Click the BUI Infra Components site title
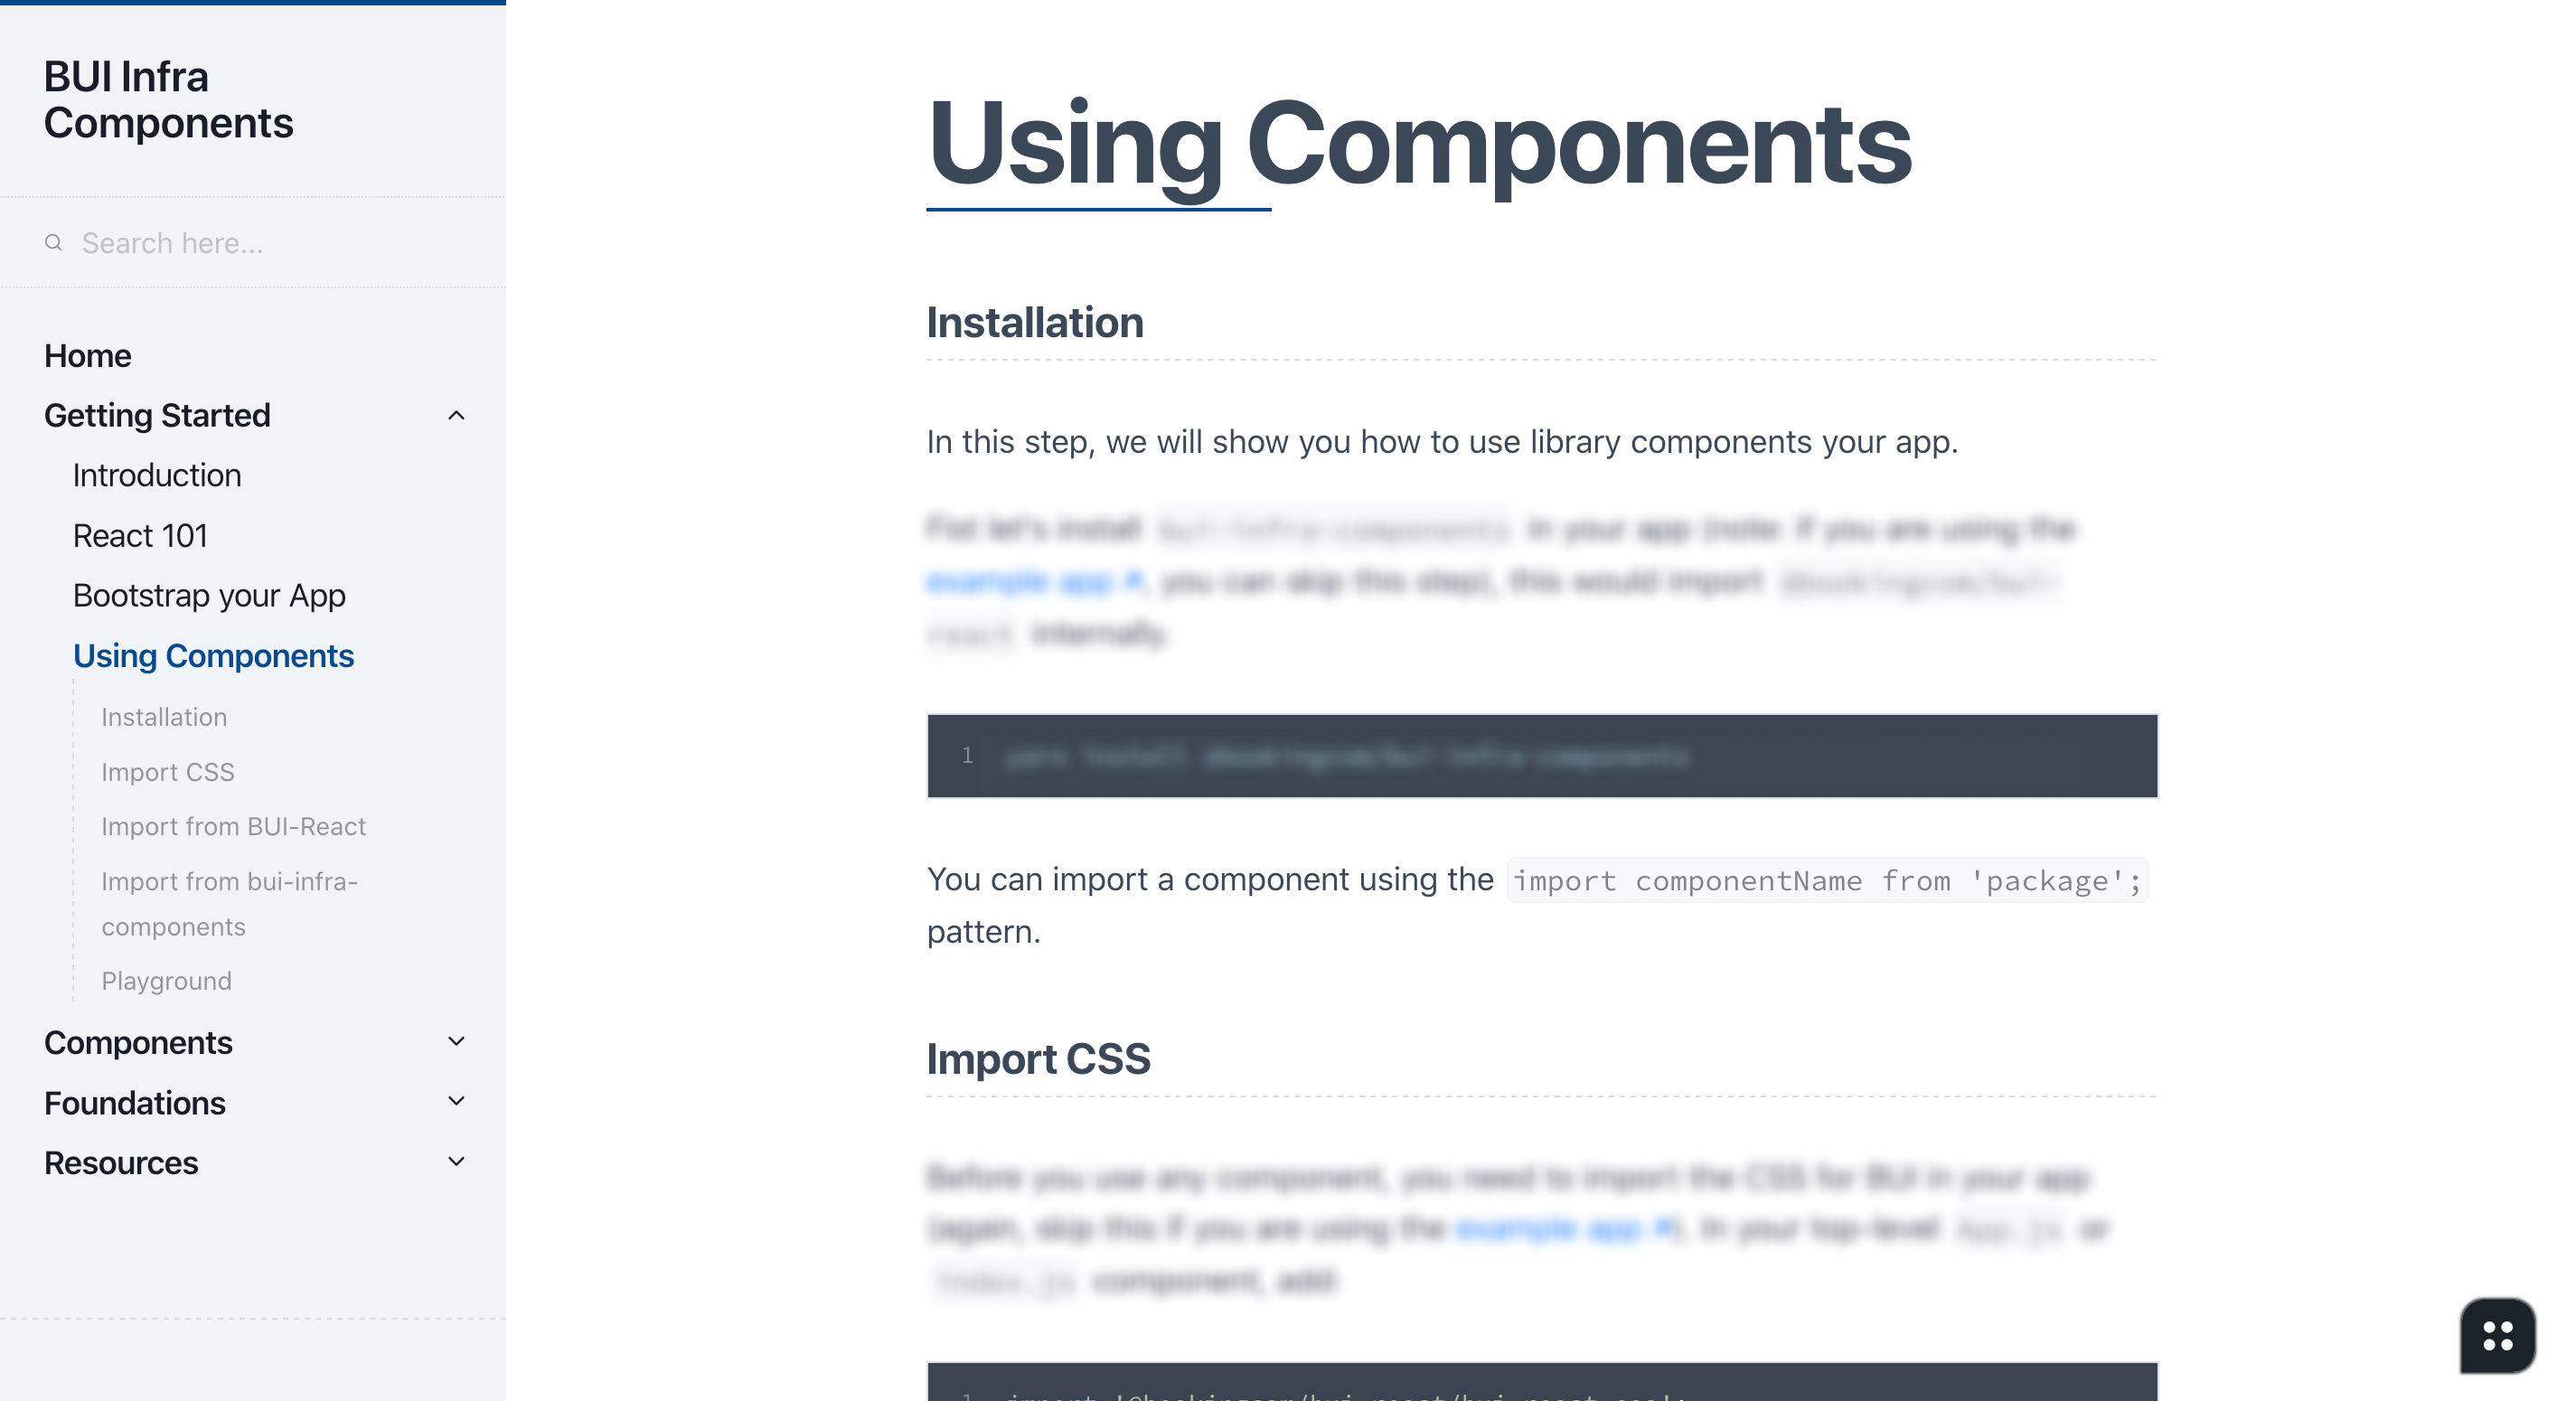Viewport: 2576px width, 1401px height. point(169,99)
